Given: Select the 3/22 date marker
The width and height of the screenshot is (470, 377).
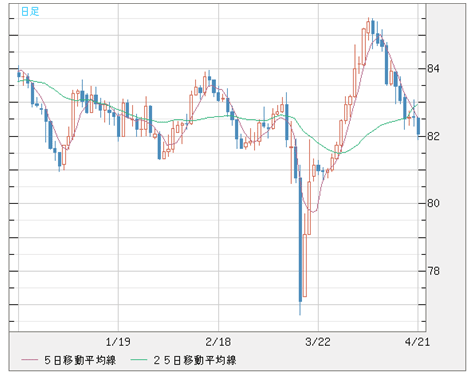Looking at the screenshot, I should pos(318,342).
